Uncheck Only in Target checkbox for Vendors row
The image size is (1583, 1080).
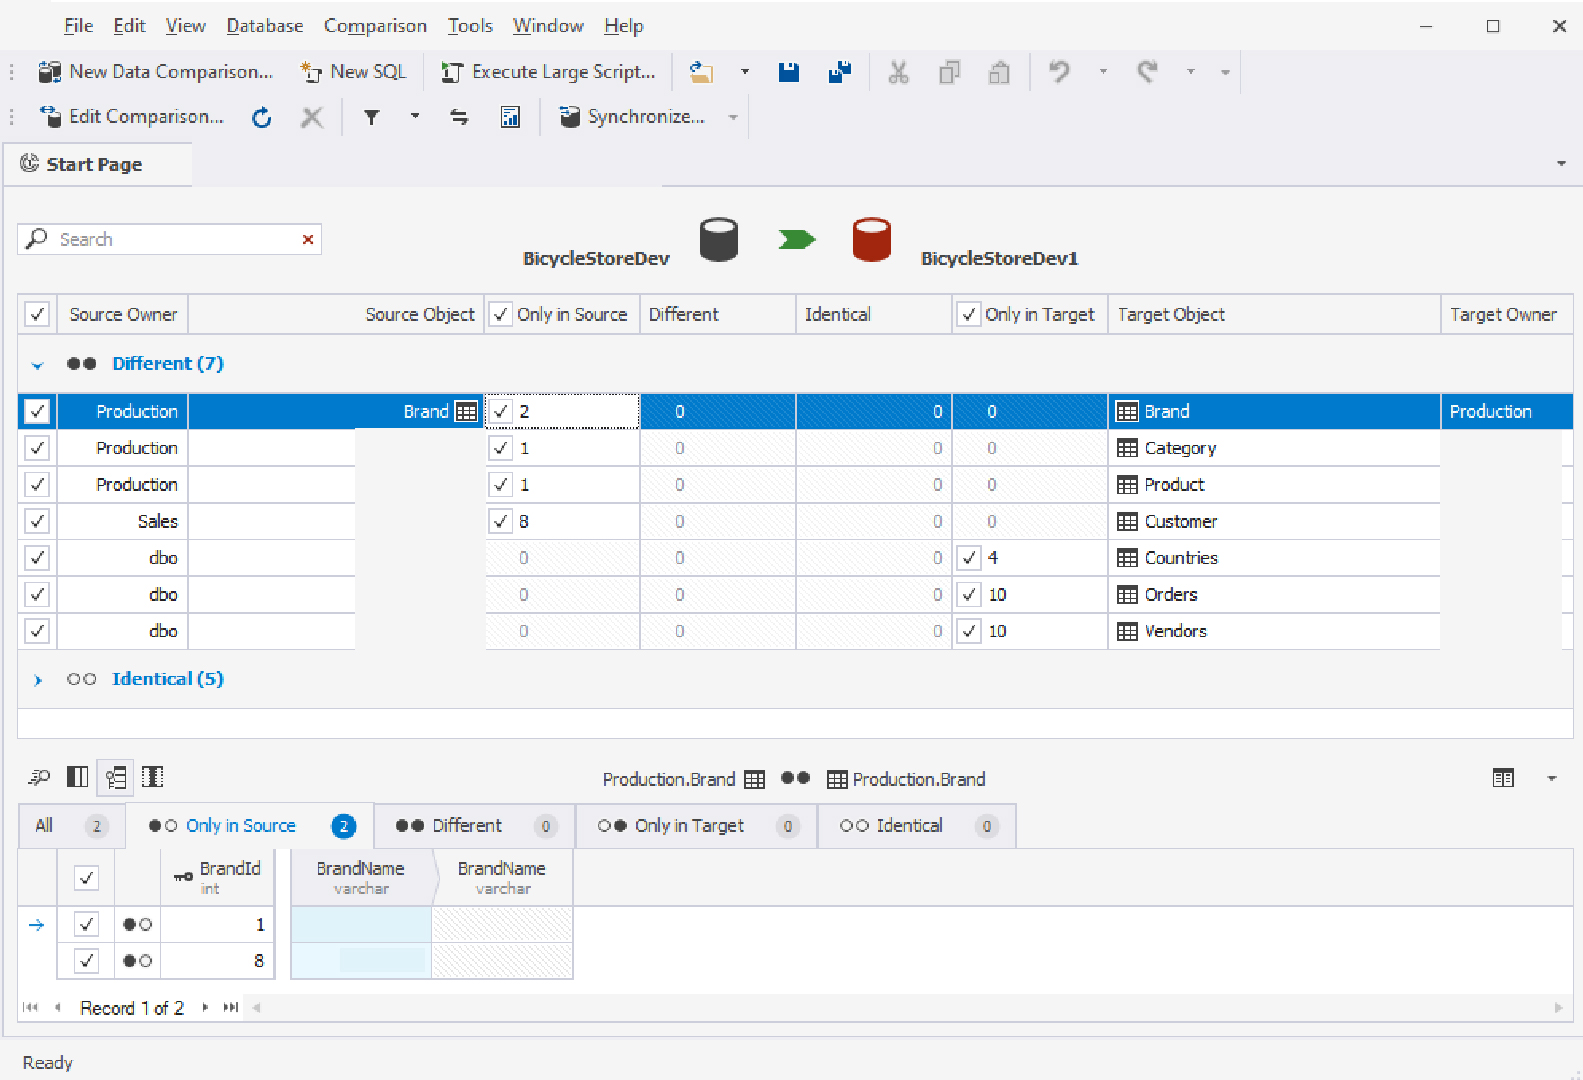pos(969,631)
